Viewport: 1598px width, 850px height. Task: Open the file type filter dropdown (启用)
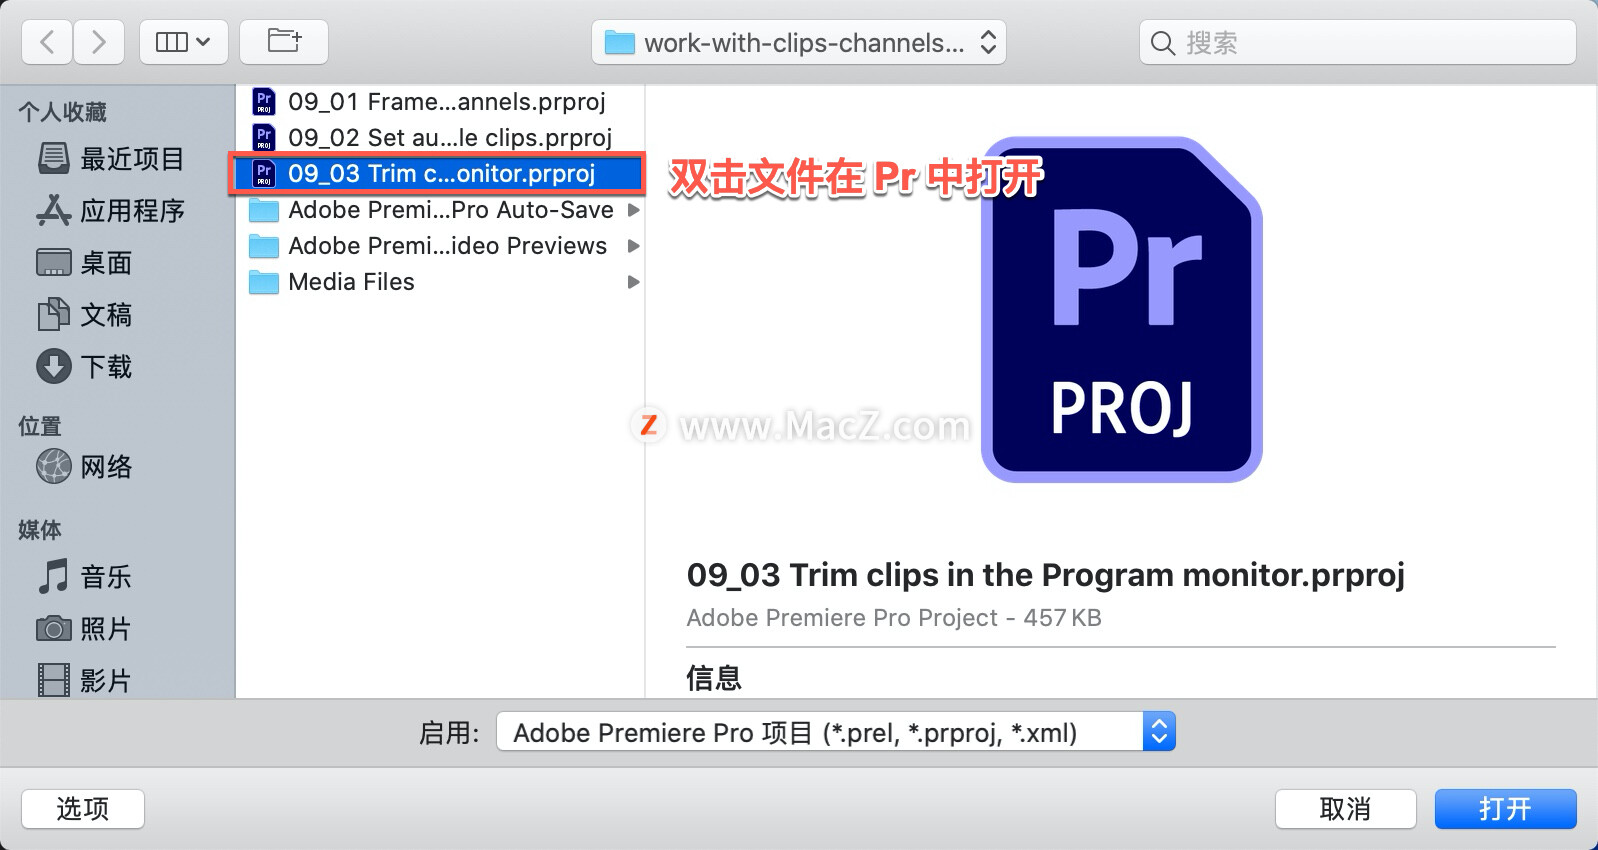pyautogui.click(x=836, y=732)
